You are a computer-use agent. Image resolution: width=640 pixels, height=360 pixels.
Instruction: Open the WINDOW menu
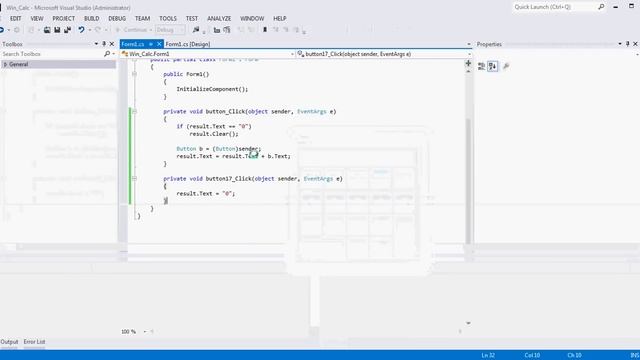[x=252, y=18]
